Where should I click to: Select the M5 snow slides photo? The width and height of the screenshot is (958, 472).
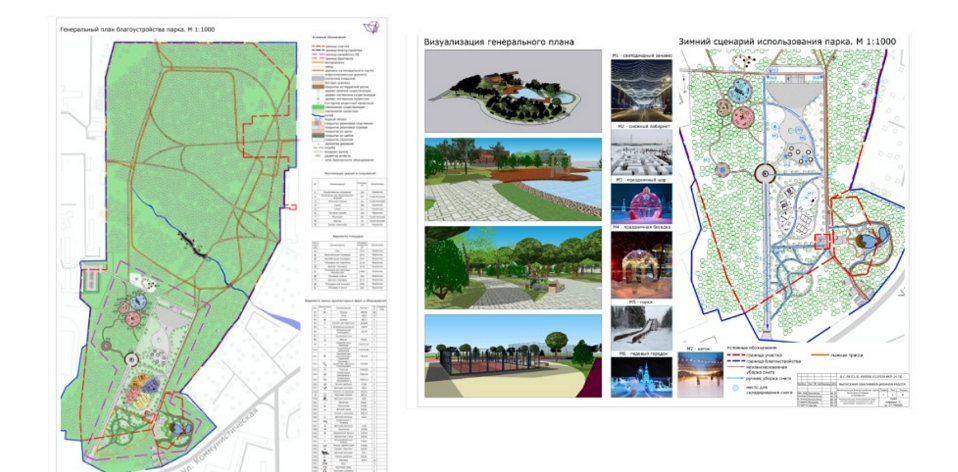[x=640, y=326]
